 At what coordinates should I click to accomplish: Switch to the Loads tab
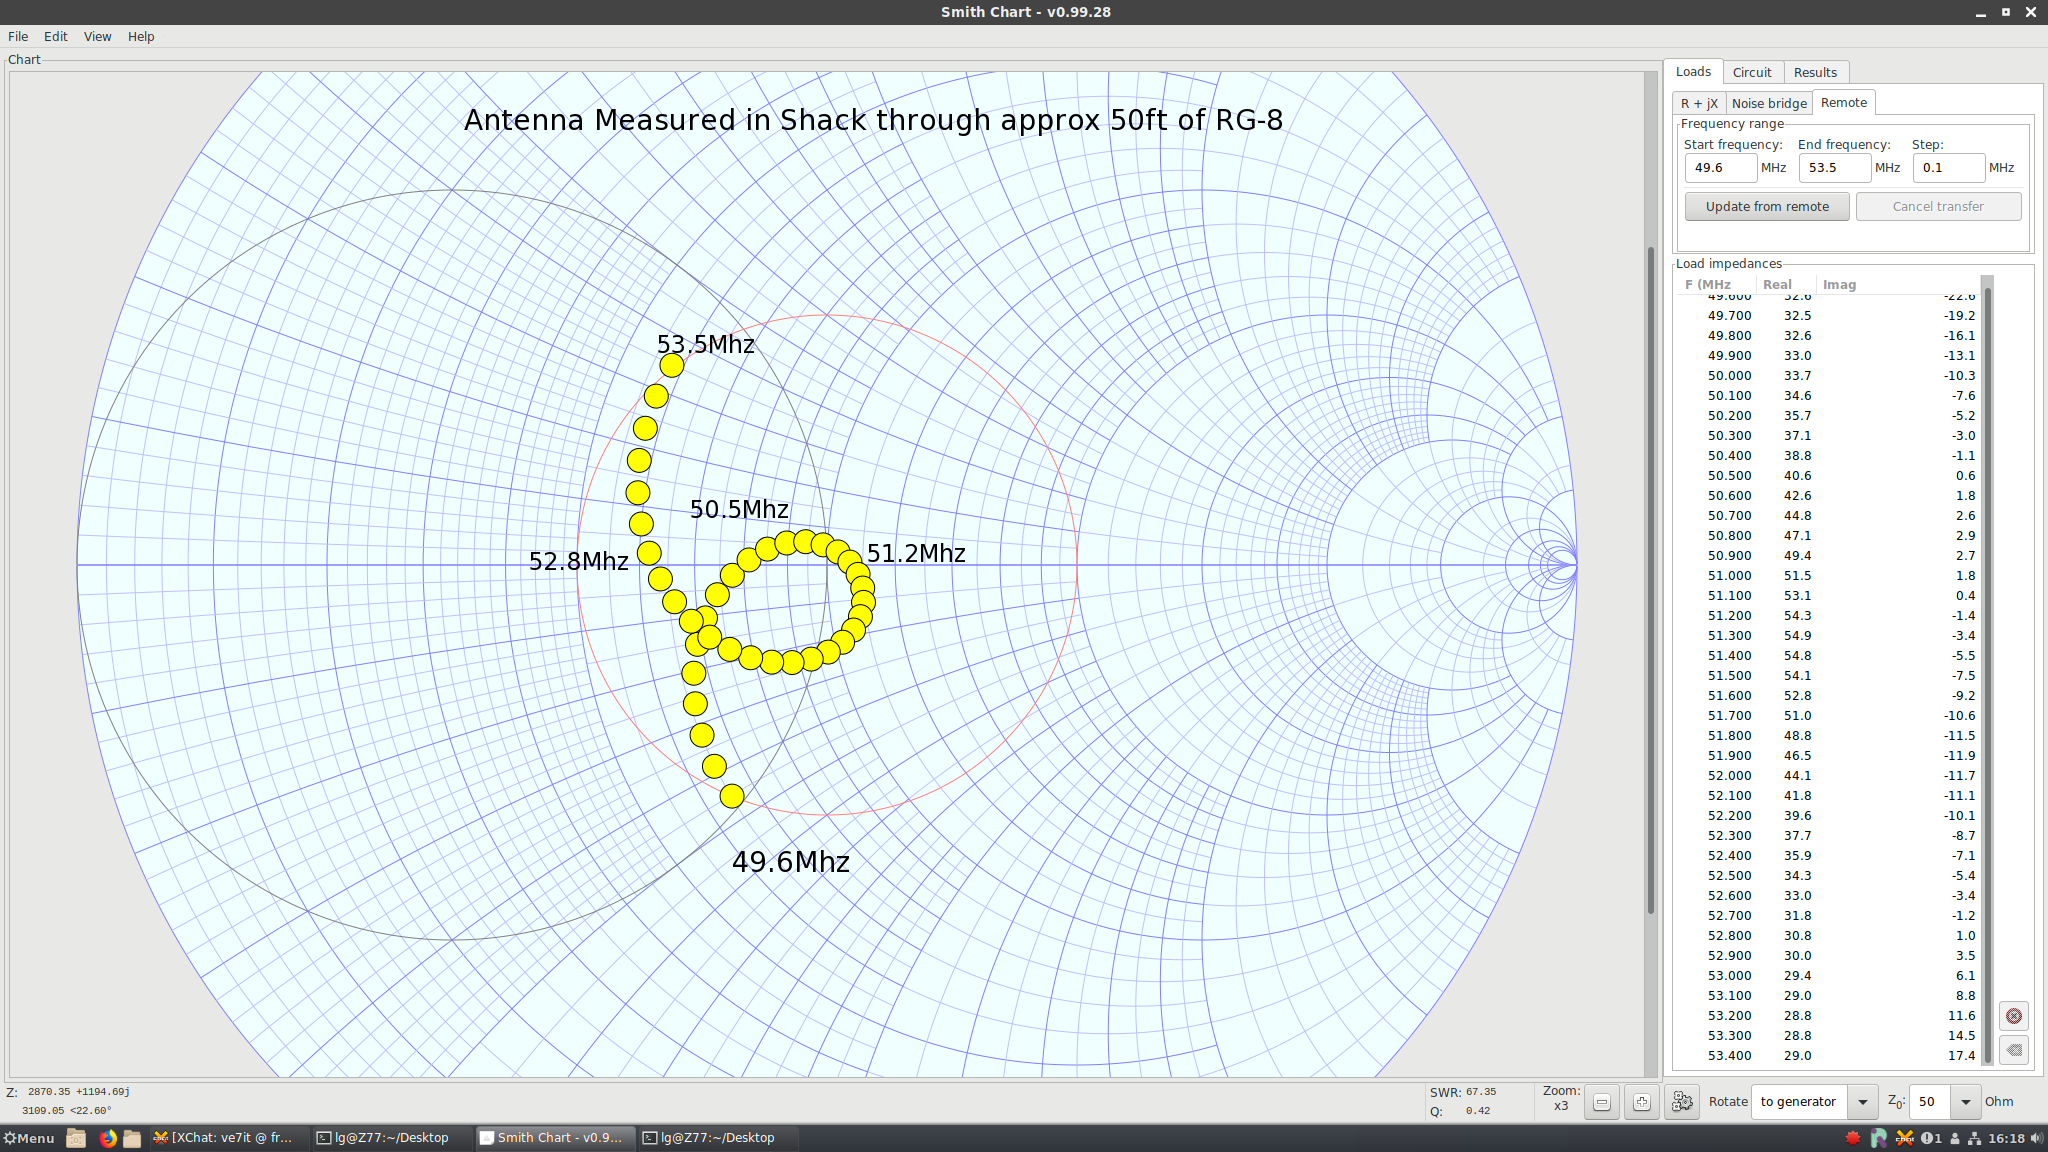click(x=1693, y=72)
